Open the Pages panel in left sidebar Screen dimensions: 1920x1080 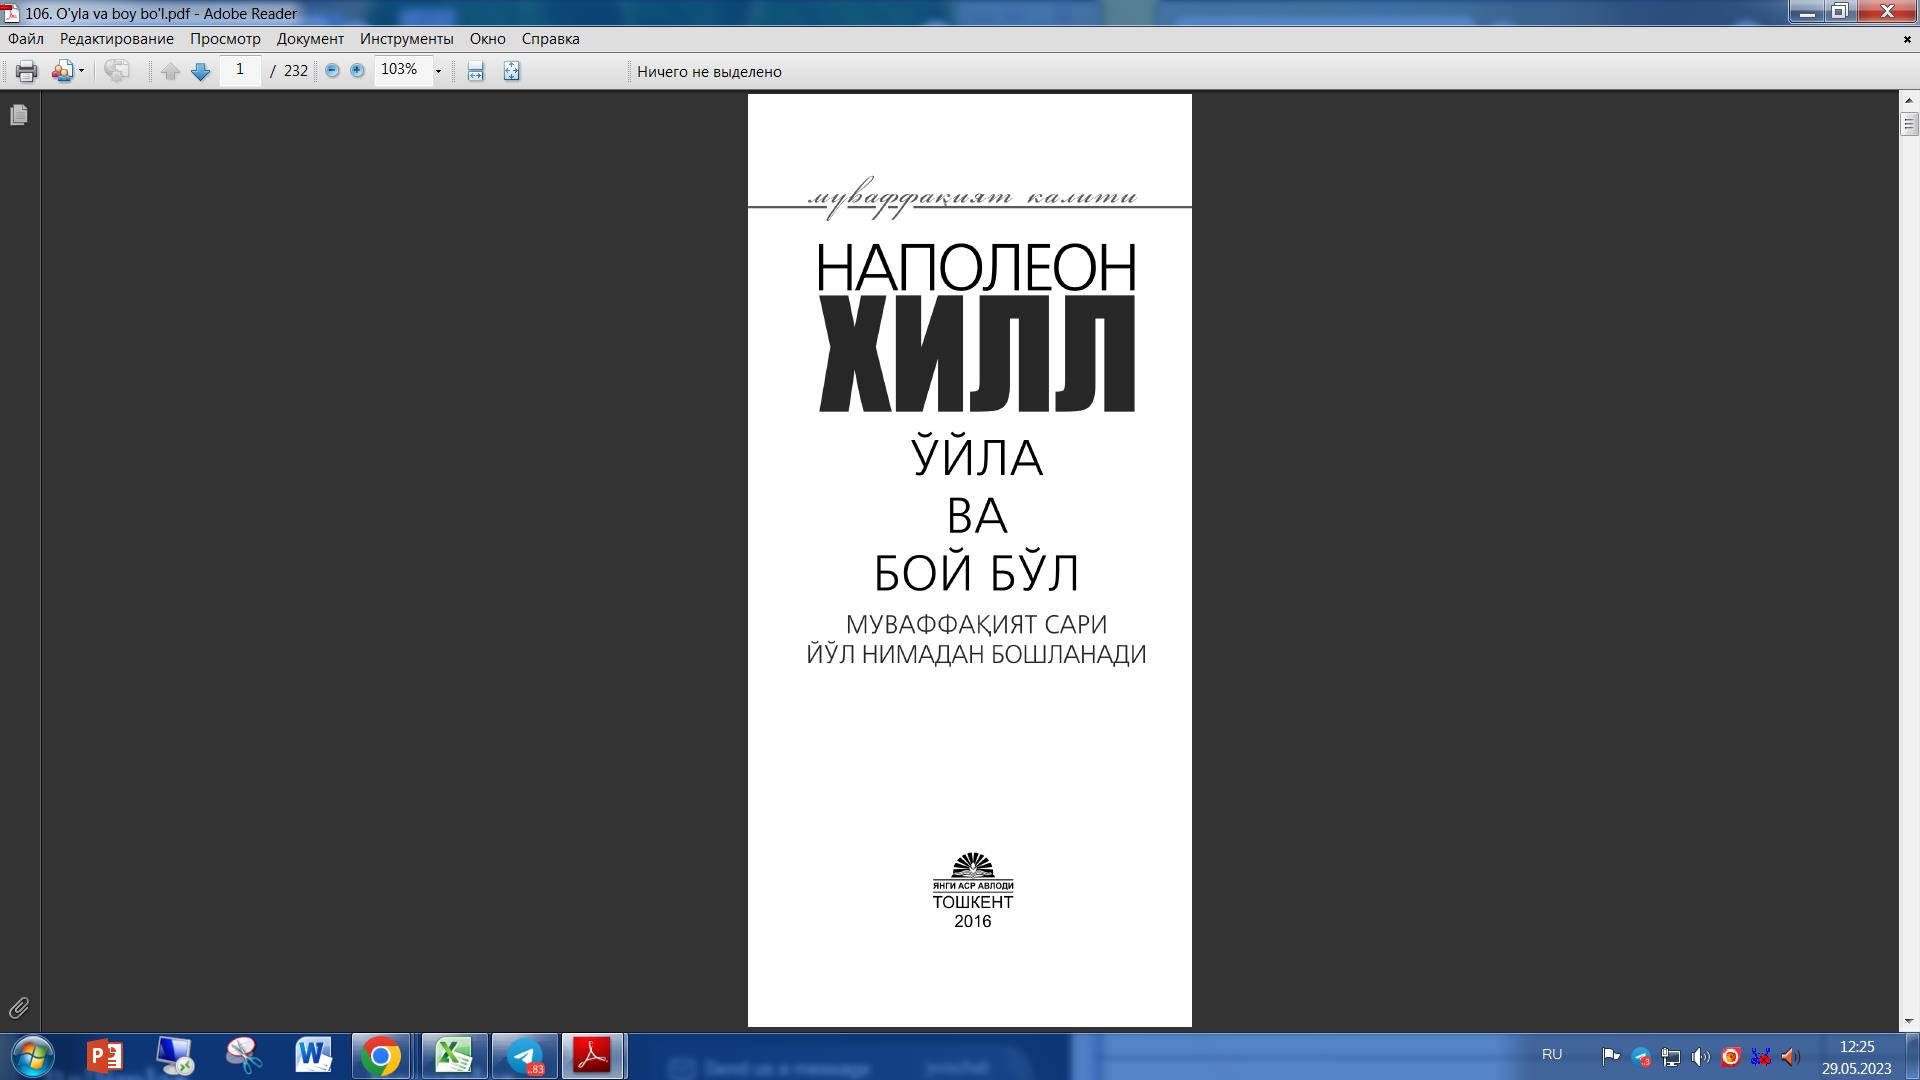(x=19, y=116)
